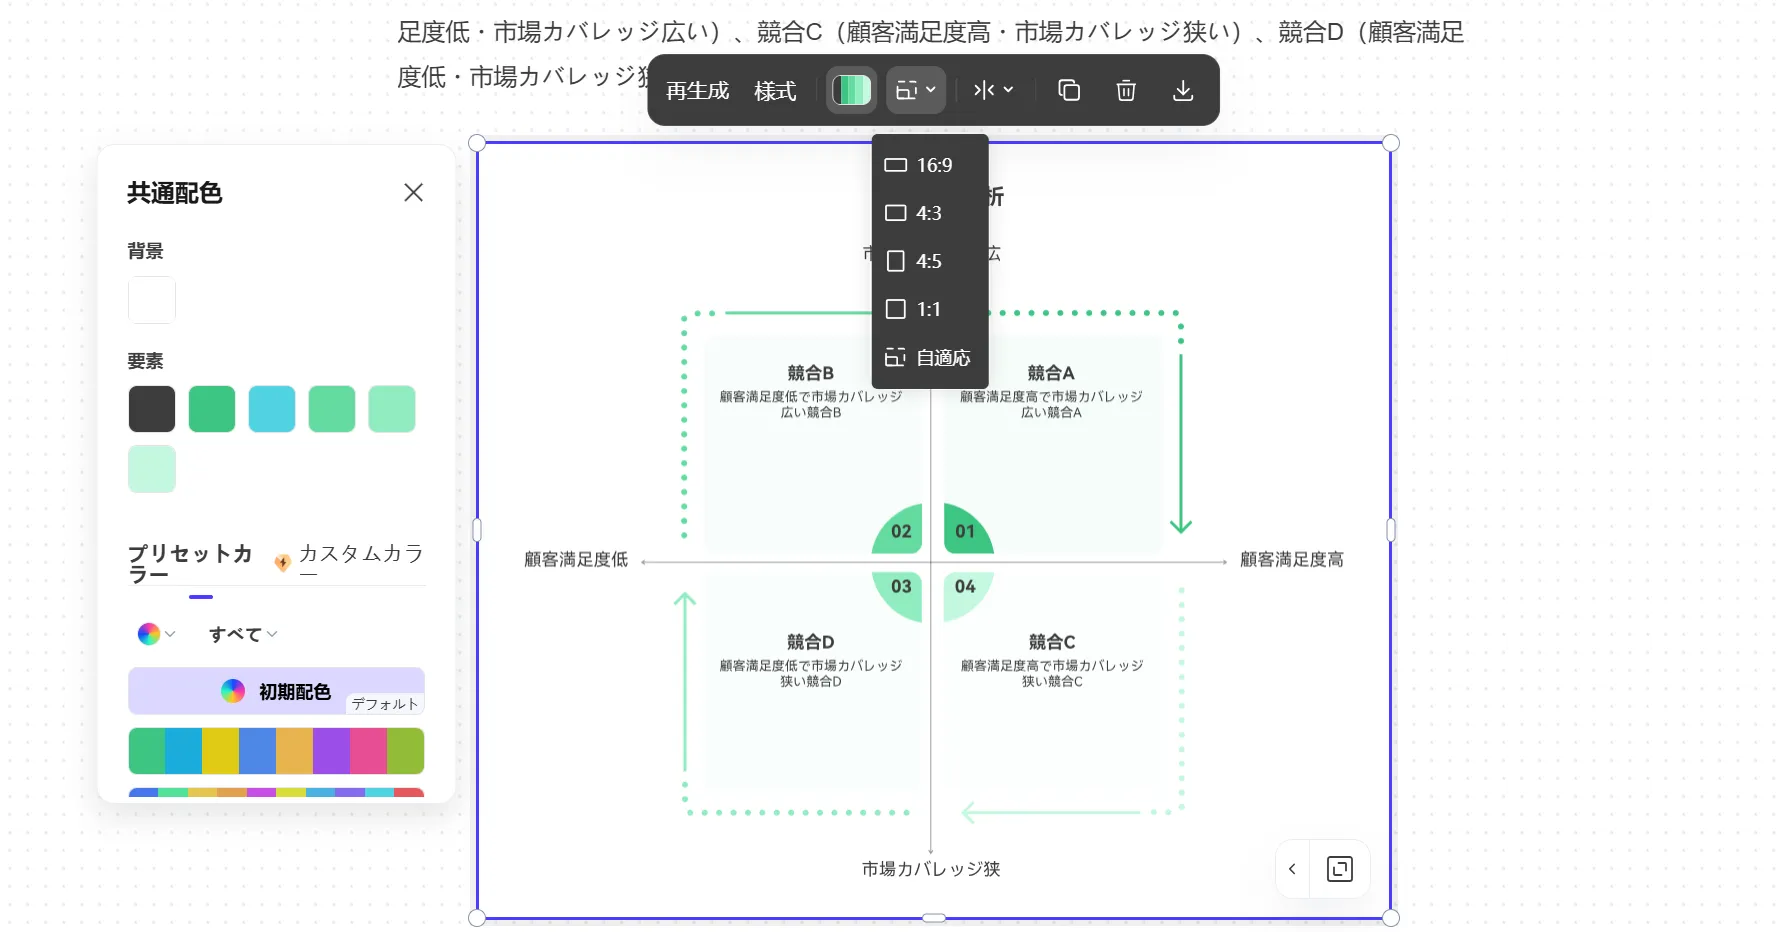1782x932 pixels.
Task: Open the color wheel filter dropdown
Action: pos(156,634)
